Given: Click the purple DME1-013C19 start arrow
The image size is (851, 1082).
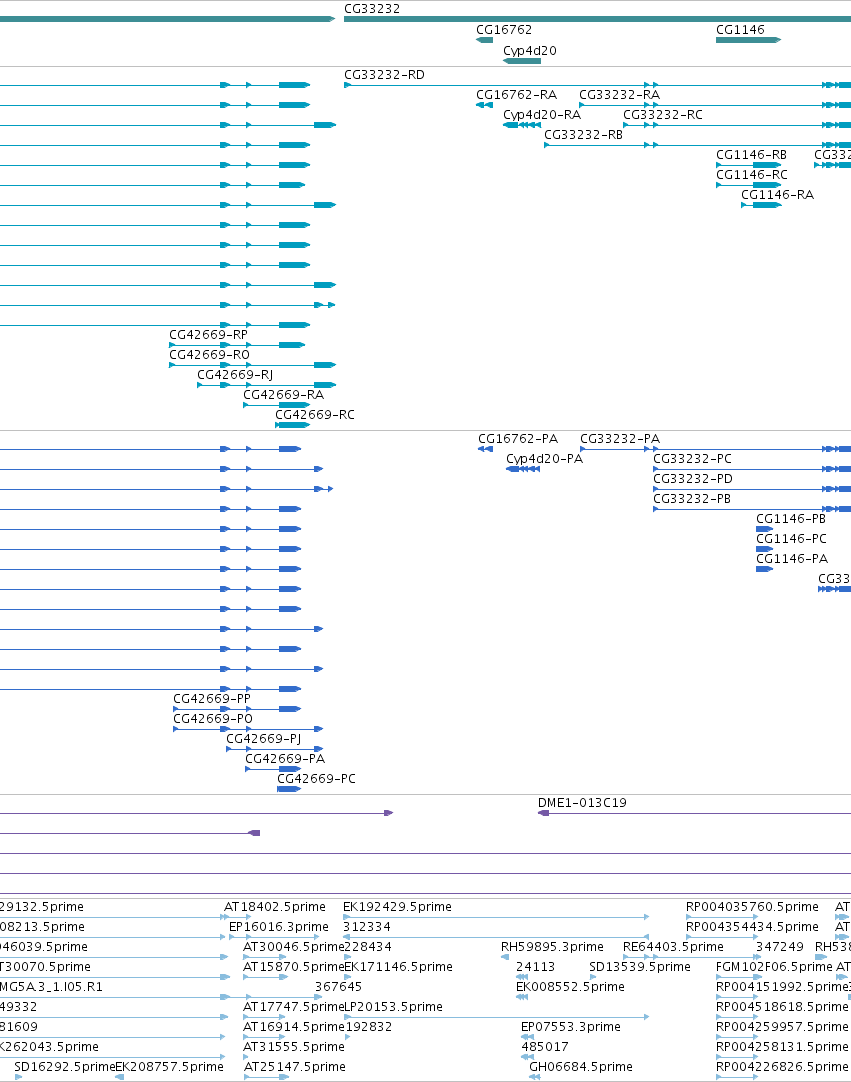Looking at the screenshot, I should (x=543, y=813).
